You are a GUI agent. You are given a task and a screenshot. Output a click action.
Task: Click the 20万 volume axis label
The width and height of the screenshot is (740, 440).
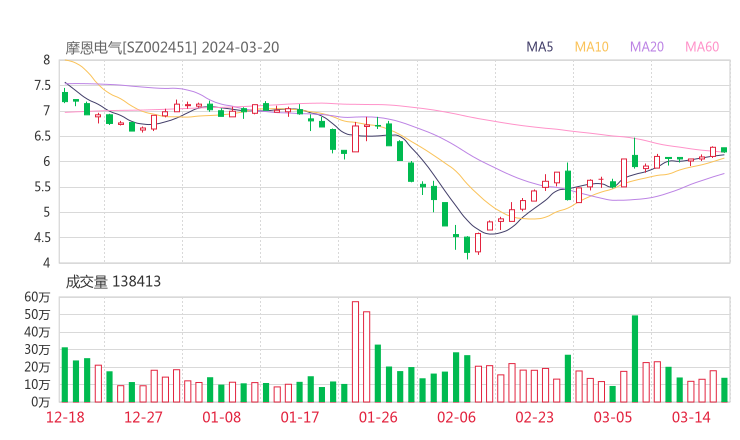click(x=37, y=367)
